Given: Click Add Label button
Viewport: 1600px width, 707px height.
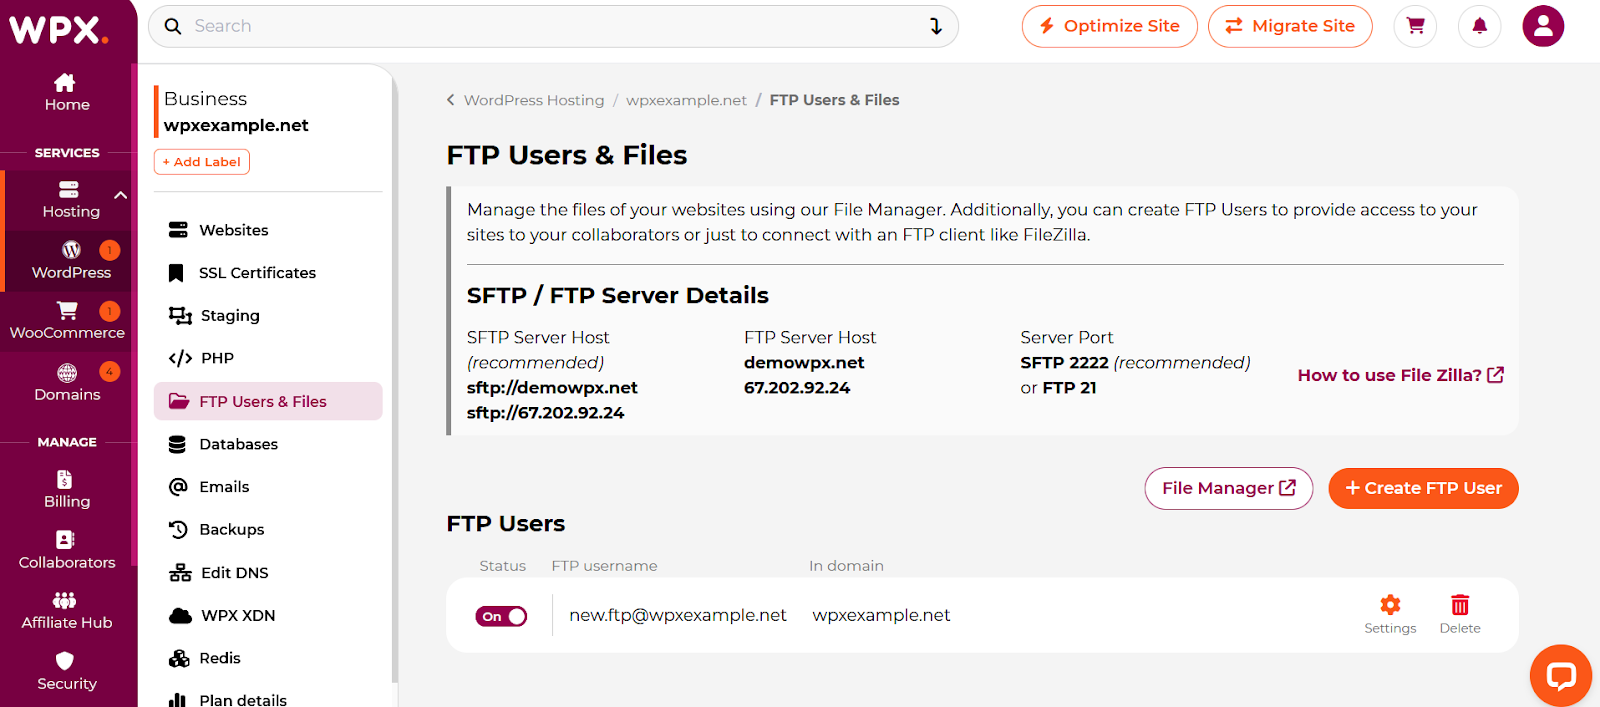Looking at the screenshot, I should tap(202, 162).
